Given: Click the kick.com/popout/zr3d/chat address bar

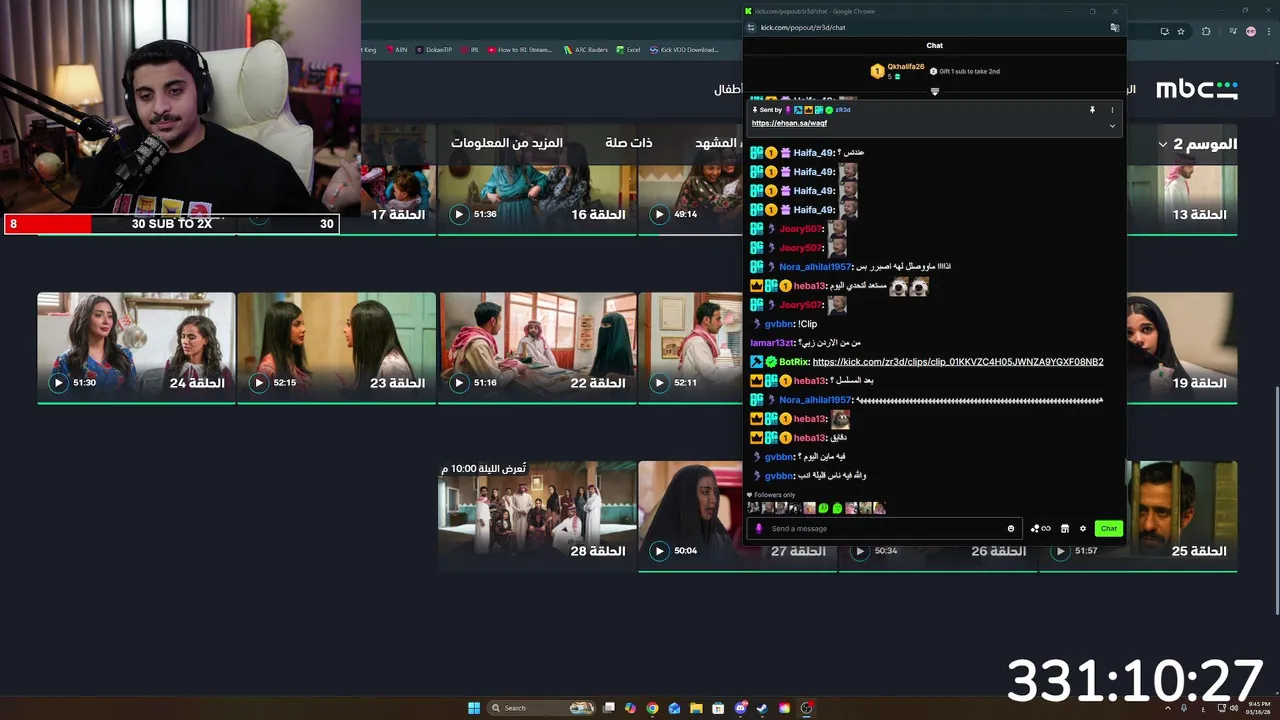Looking at the screenshot, I should [803, 28].
